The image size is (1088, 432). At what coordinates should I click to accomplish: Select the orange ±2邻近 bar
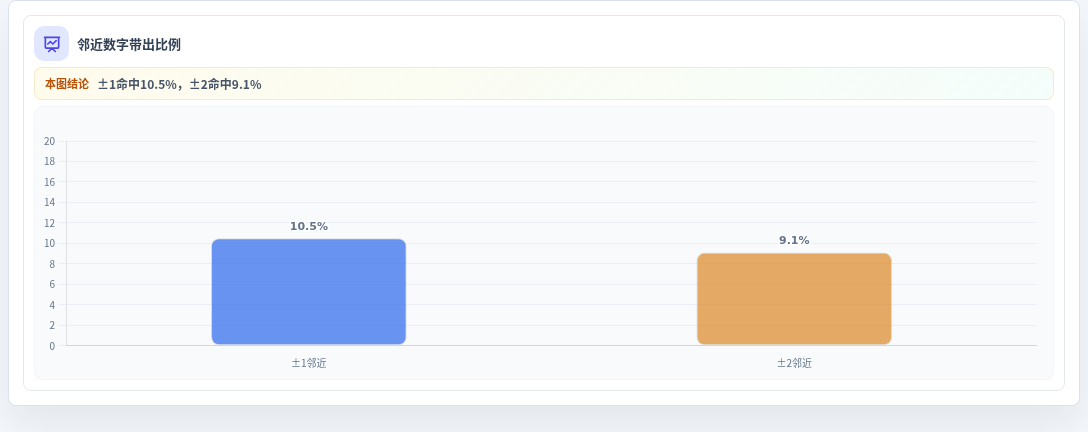click(x=794, y=299)
